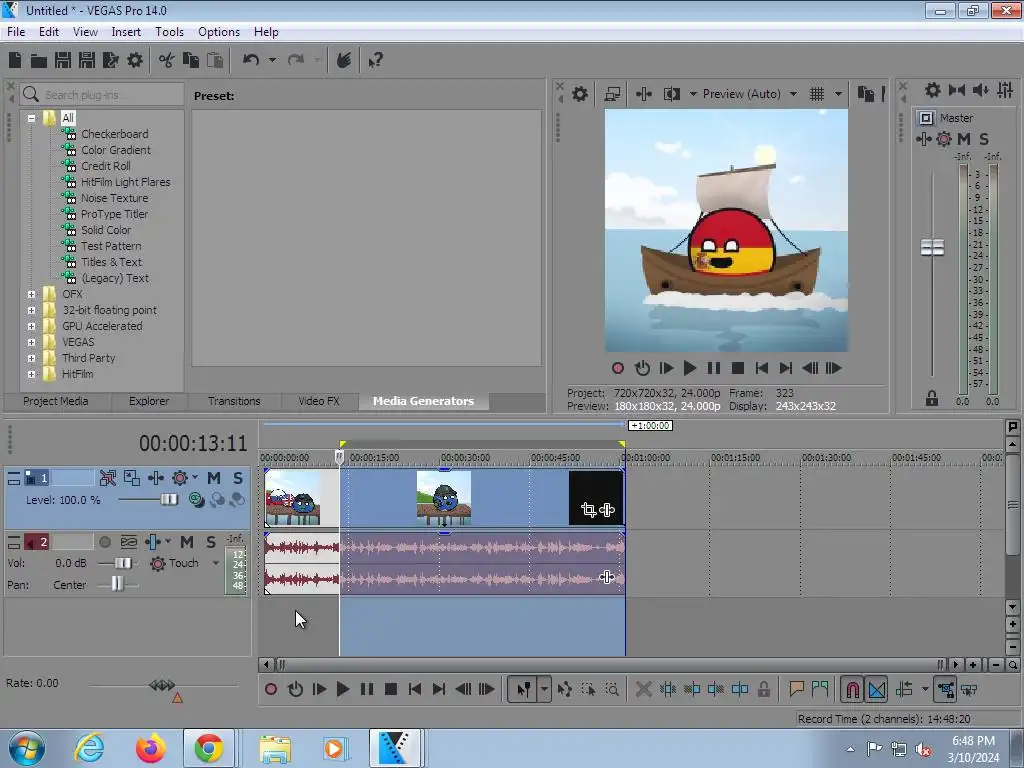1024x768 pixels.
Task: Mute video track 1
Action: (213, 478)
